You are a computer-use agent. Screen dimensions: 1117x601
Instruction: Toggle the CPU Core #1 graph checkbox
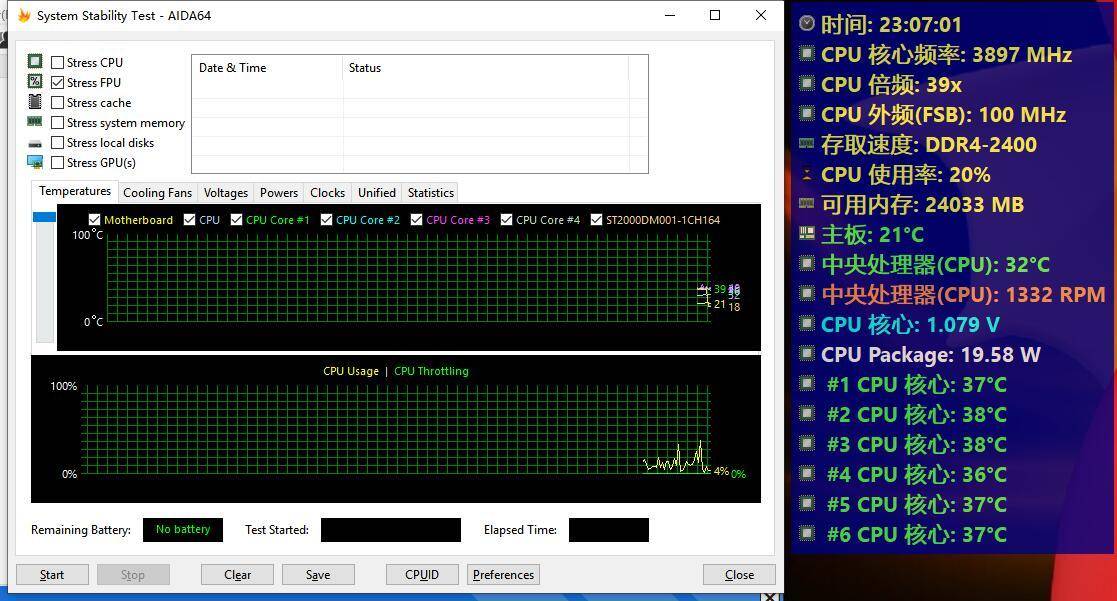coord(237,219)
